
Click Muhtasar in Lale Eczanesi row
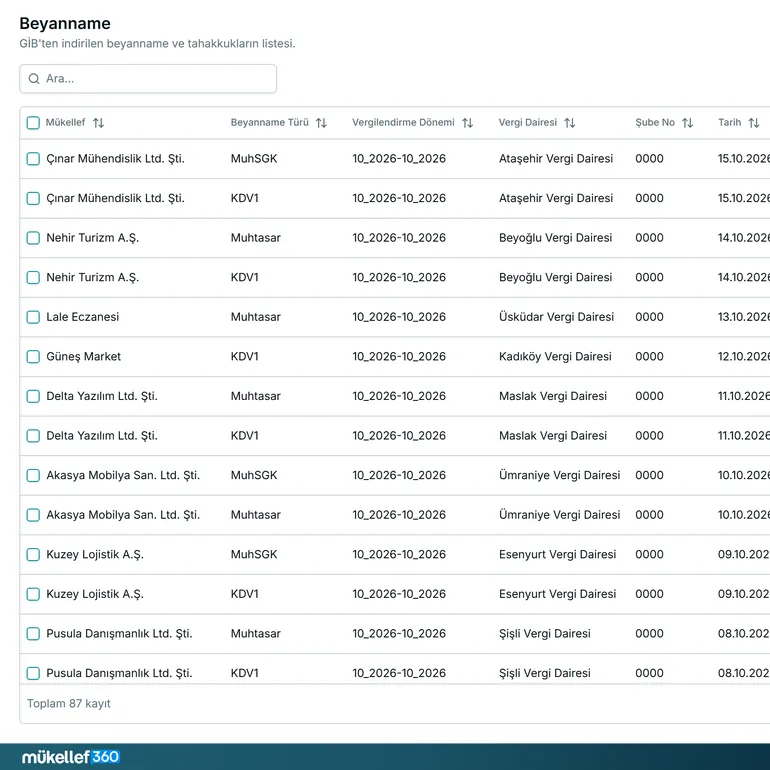[256, 317]
